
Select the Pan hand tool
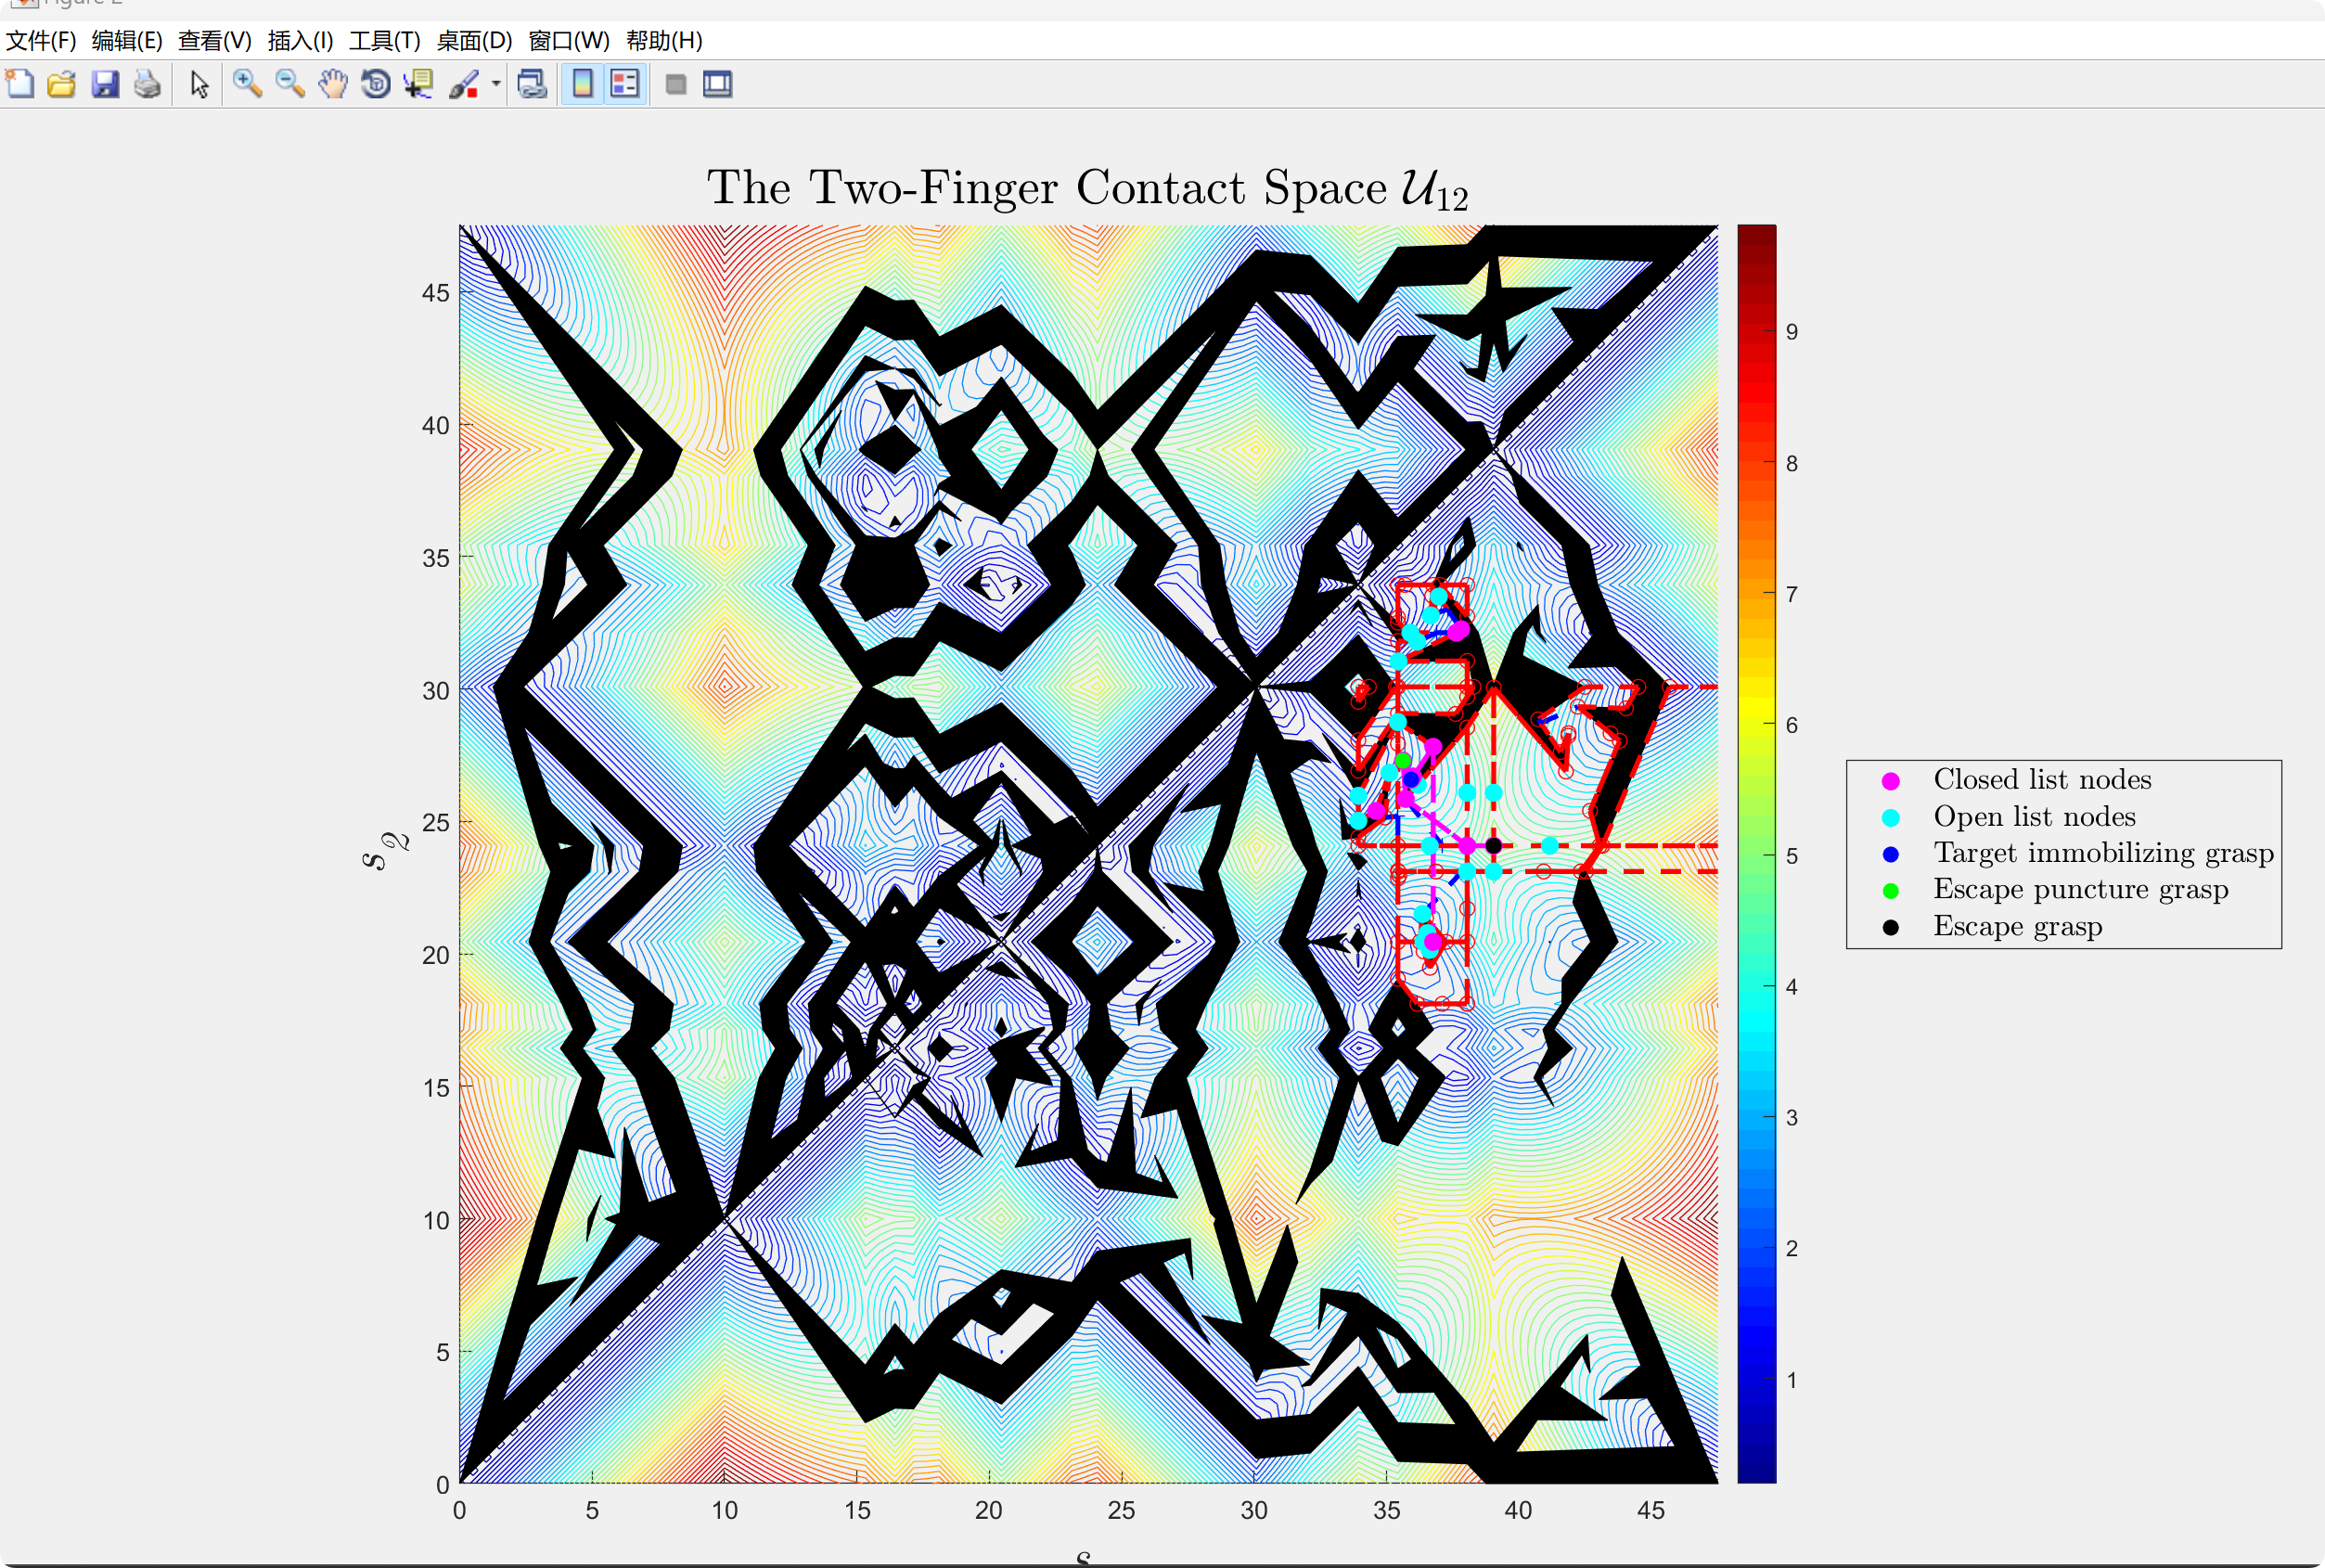coord(333,84)
